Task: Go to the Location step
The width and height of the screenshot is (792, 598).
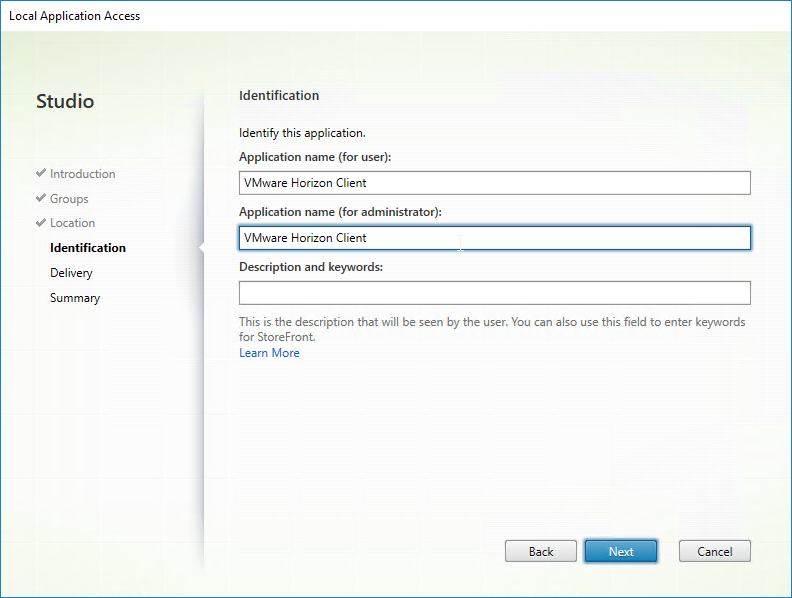Action: pyautogui.click(x=72, y=223)
